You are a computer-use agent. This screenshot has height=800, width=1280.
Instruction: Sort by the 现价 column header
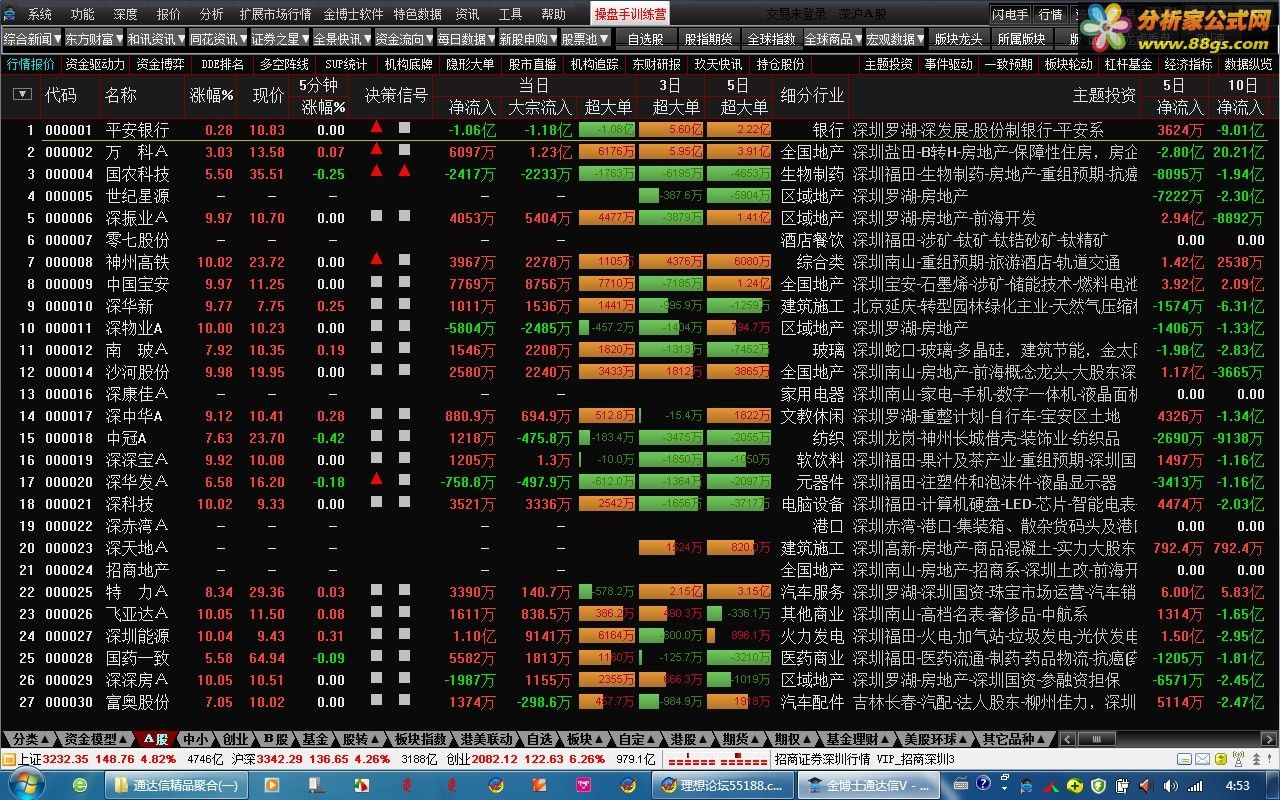click(268, 95)
